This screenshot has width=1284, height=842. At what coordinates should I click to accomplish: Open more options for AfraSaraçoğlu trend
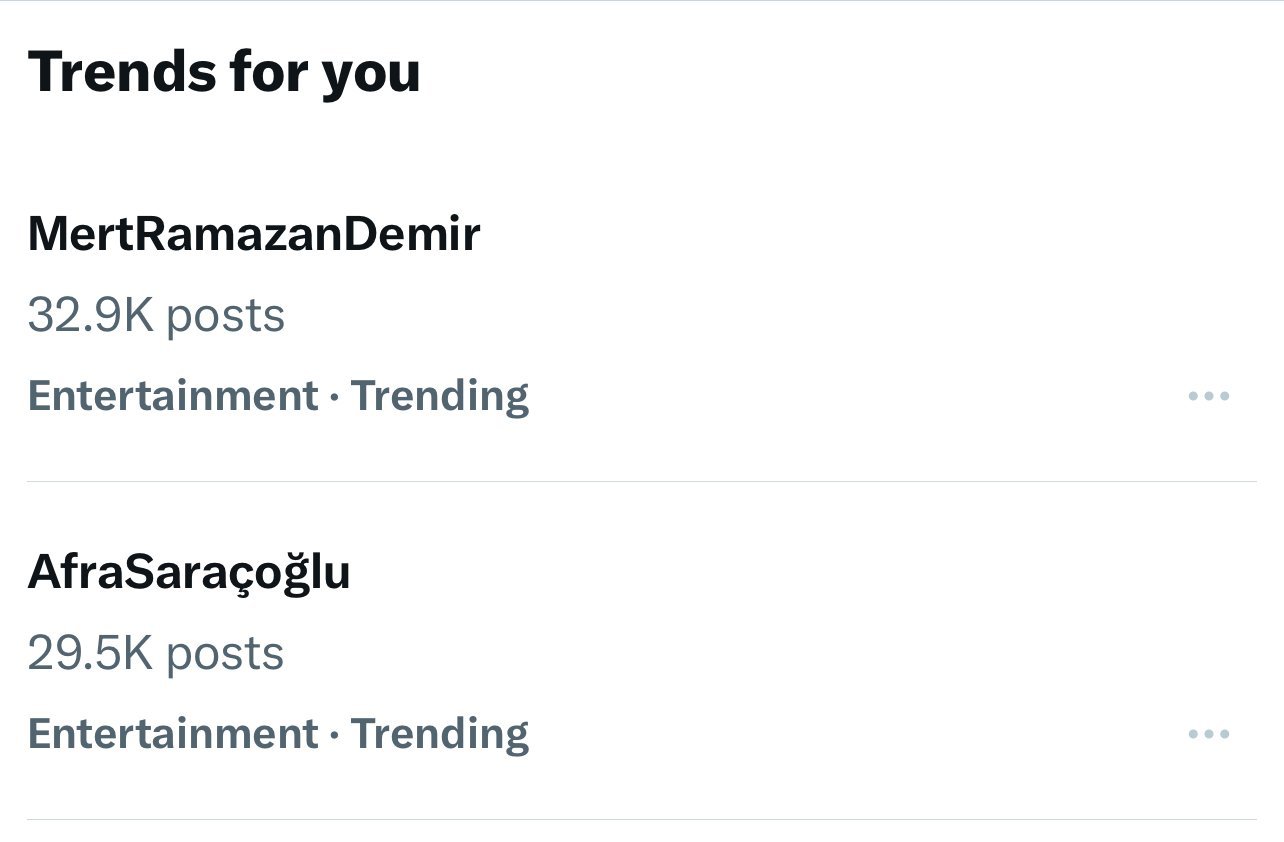pos(1208,734)
